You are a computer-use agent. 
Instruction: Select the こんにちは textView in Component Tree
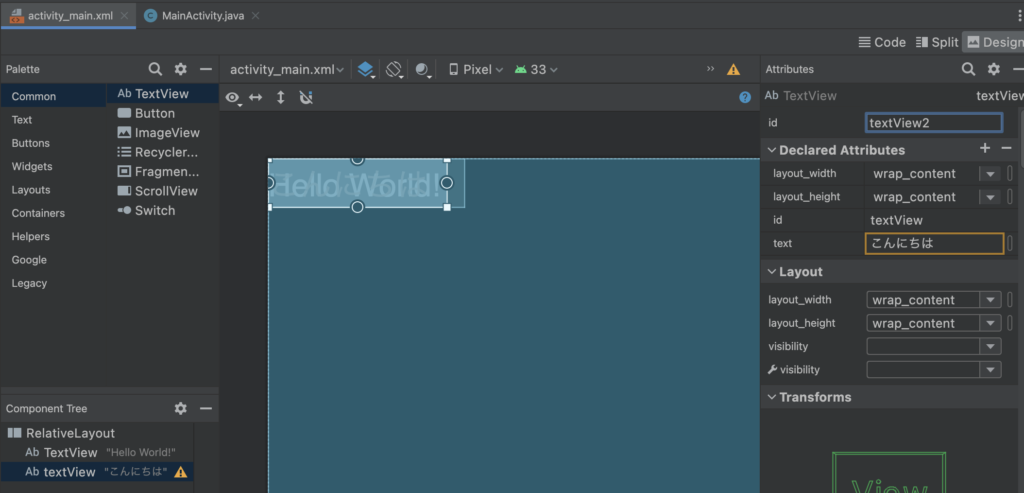(x=70, y=472)
